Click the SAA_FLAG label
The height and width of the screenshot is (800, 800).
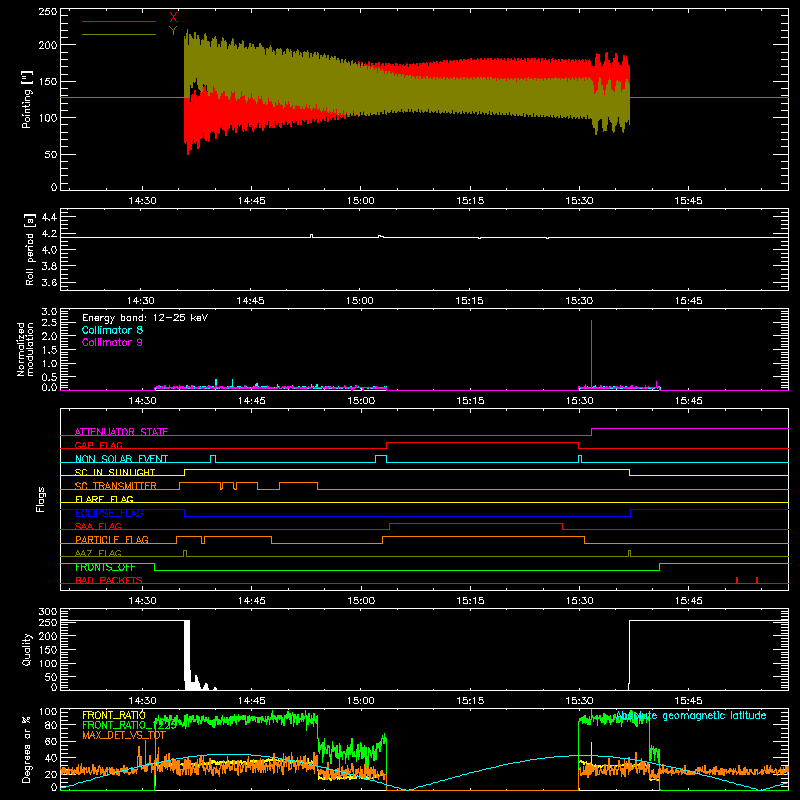[x=98, y=526]
